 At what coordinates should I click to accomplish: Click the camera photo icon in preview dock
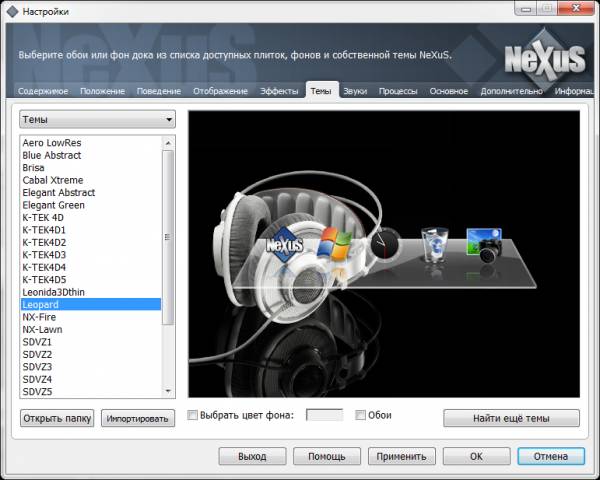(x=484, y=245)
